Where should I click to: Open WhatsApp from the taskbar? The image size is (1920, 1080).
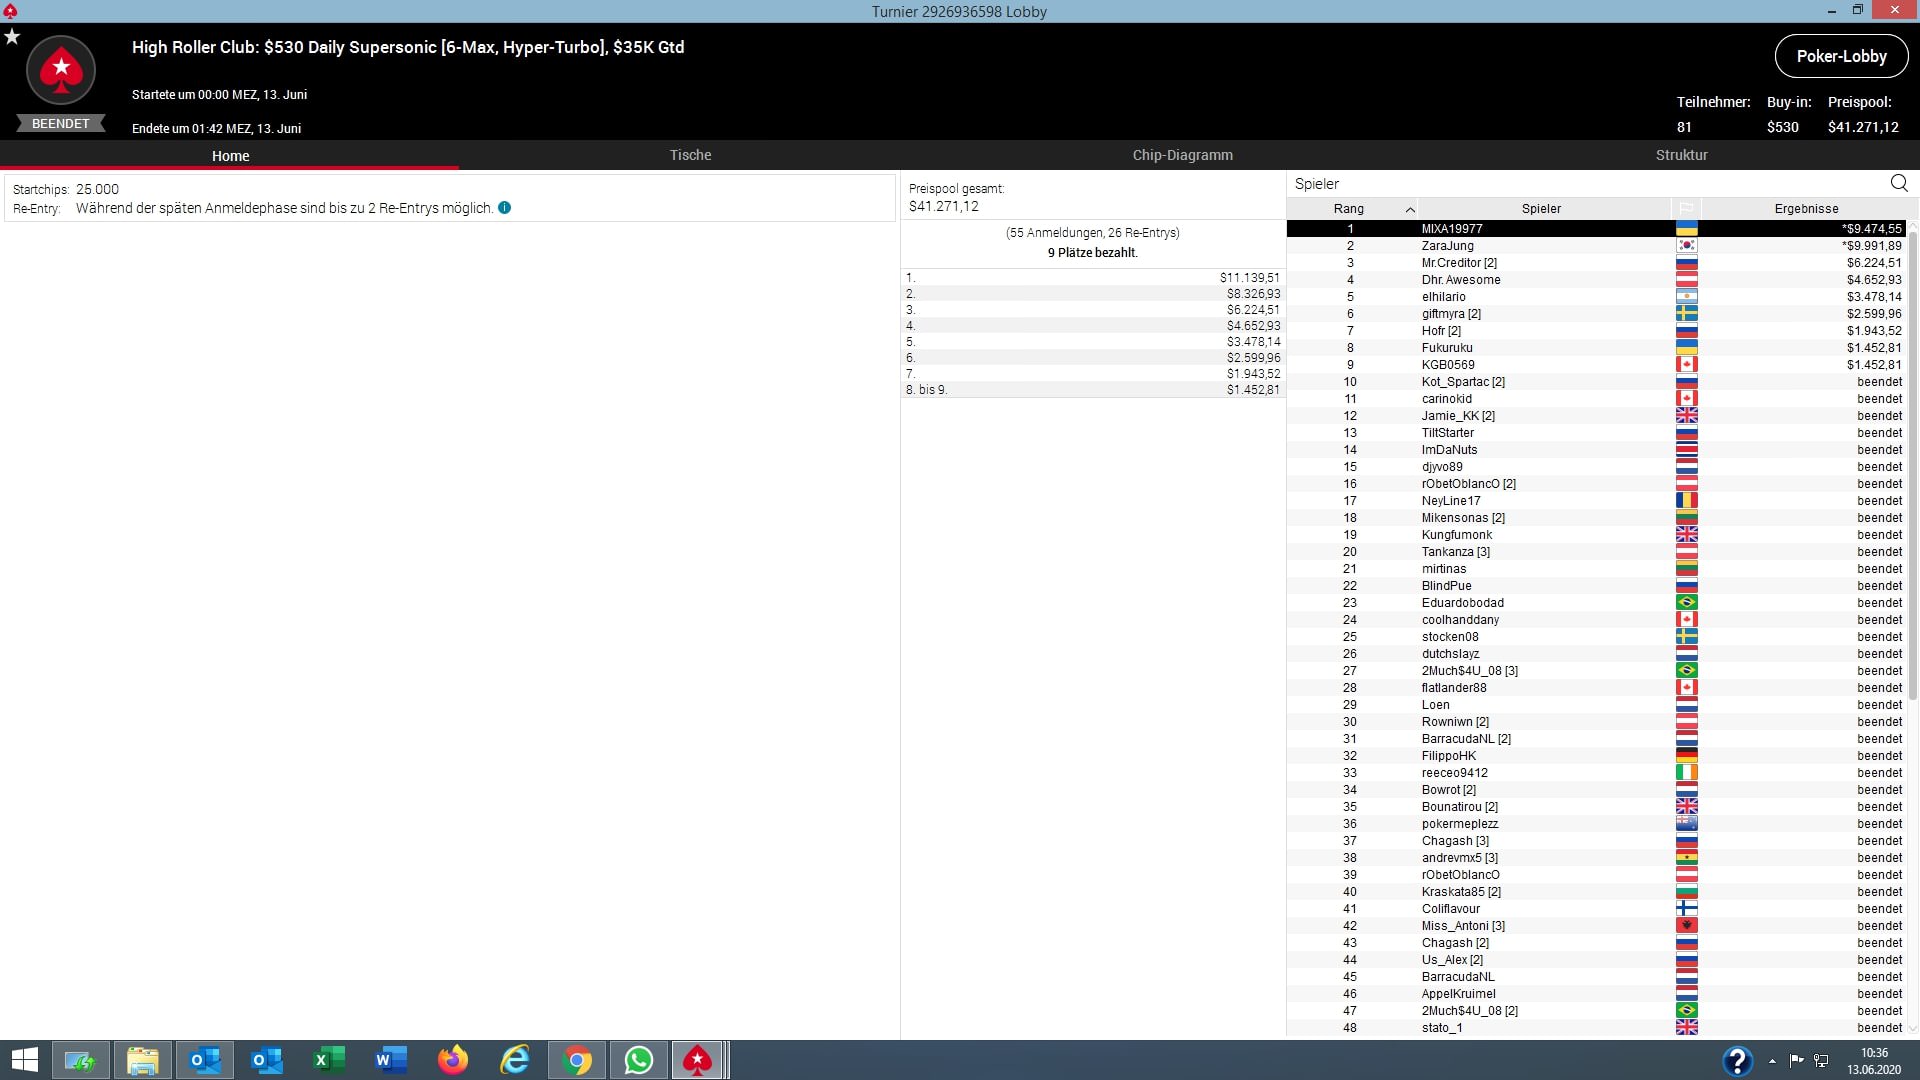(638, 1060)
